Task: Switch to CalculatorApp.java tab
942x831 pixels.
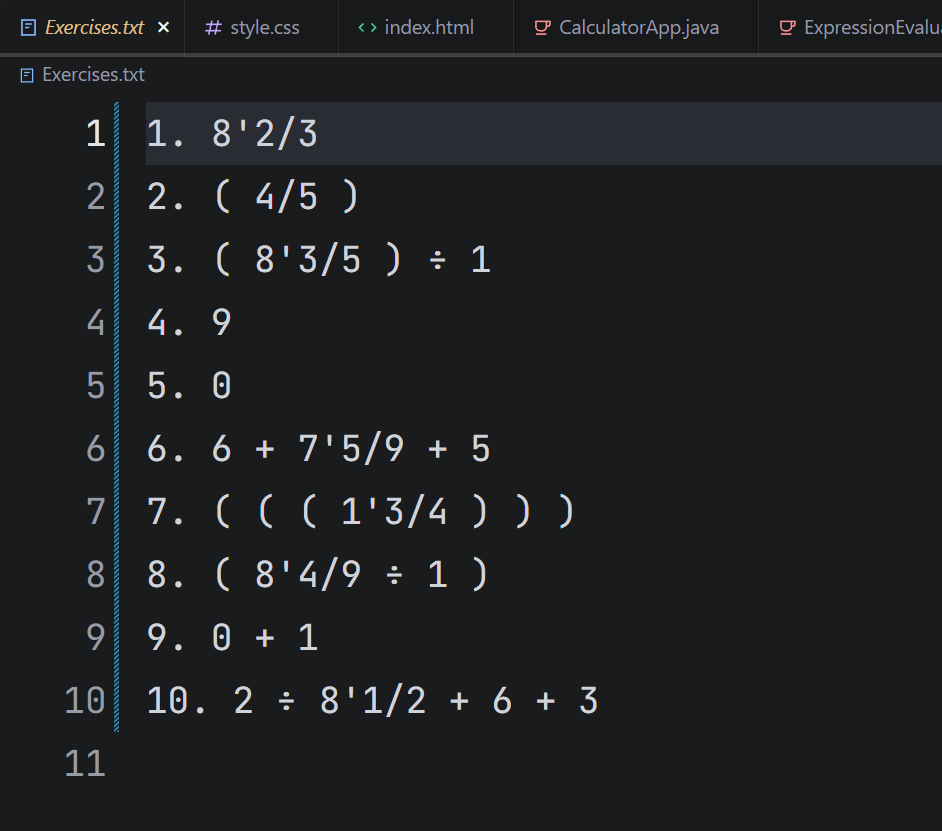Action: [636, 28]
